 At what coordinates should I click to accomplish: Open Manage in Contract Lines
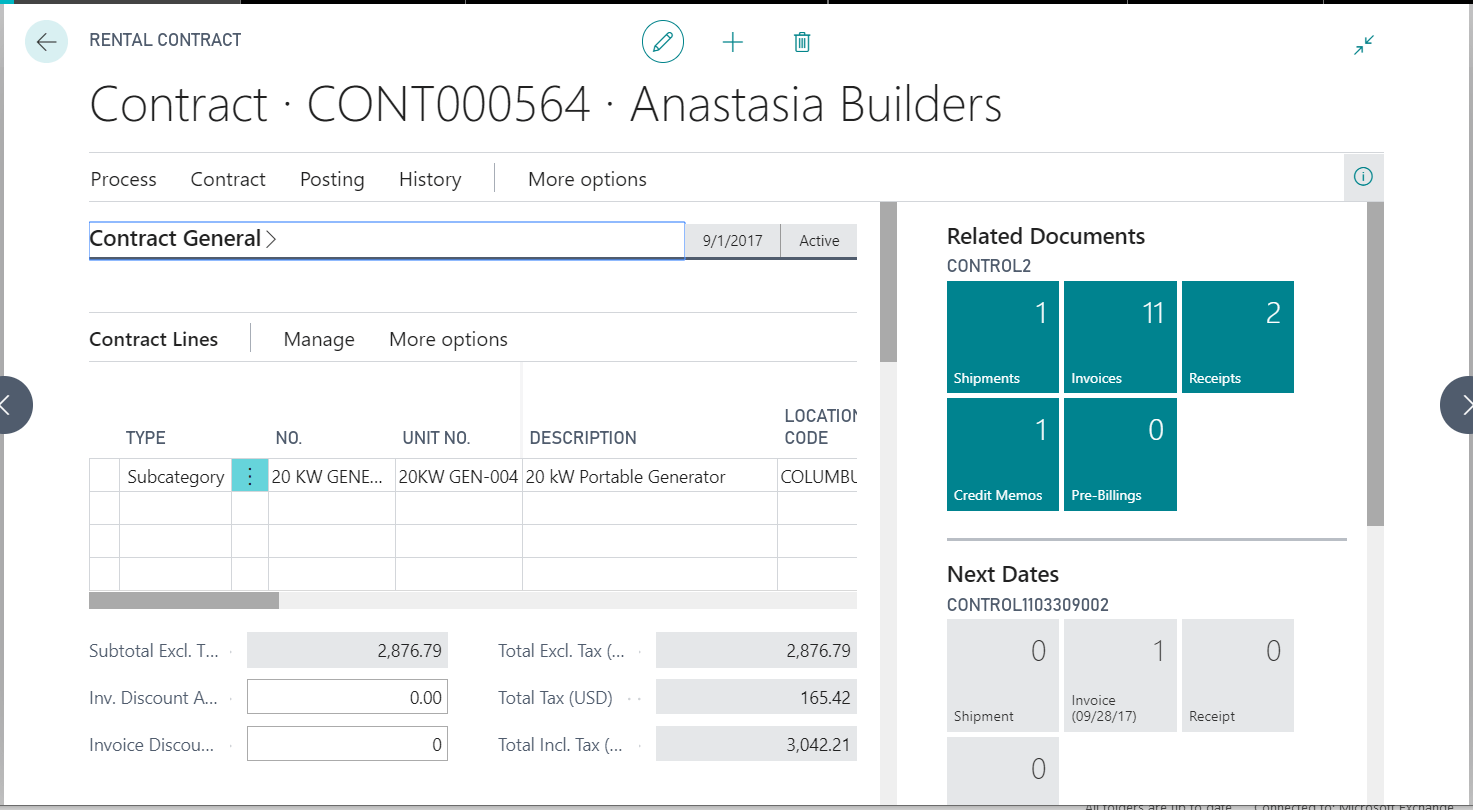click(x=319, y=339)
